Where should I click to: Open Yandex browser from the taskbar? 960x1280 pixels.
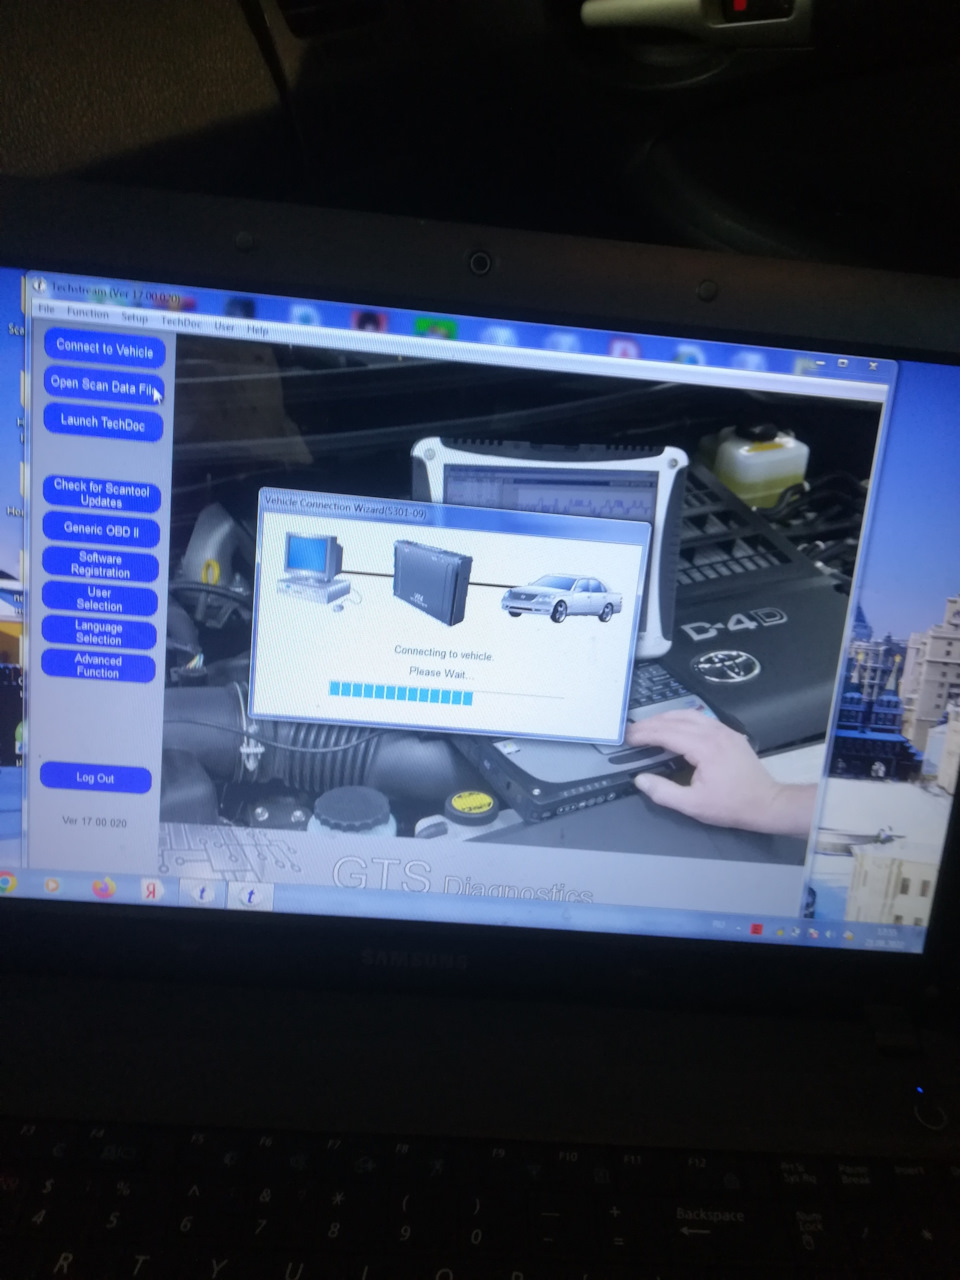(x=151, y=891)
